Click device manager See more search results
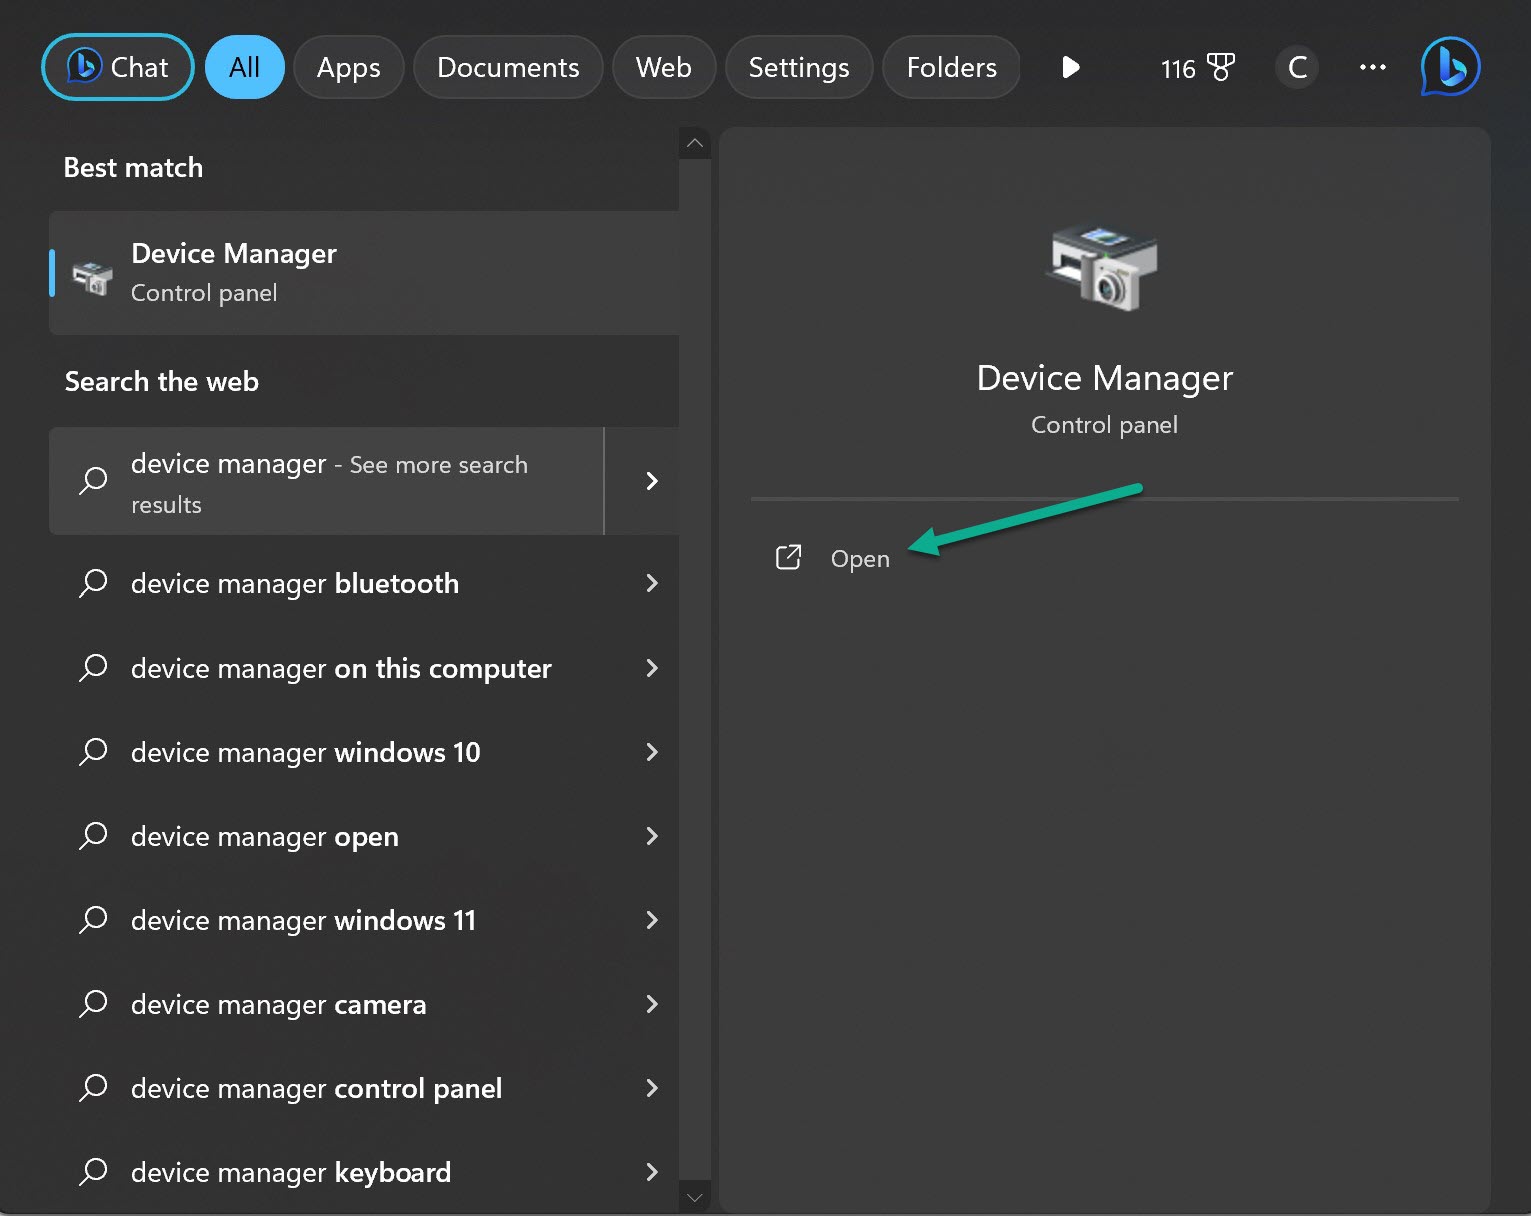1531x1216 pixels. (326, 481)
